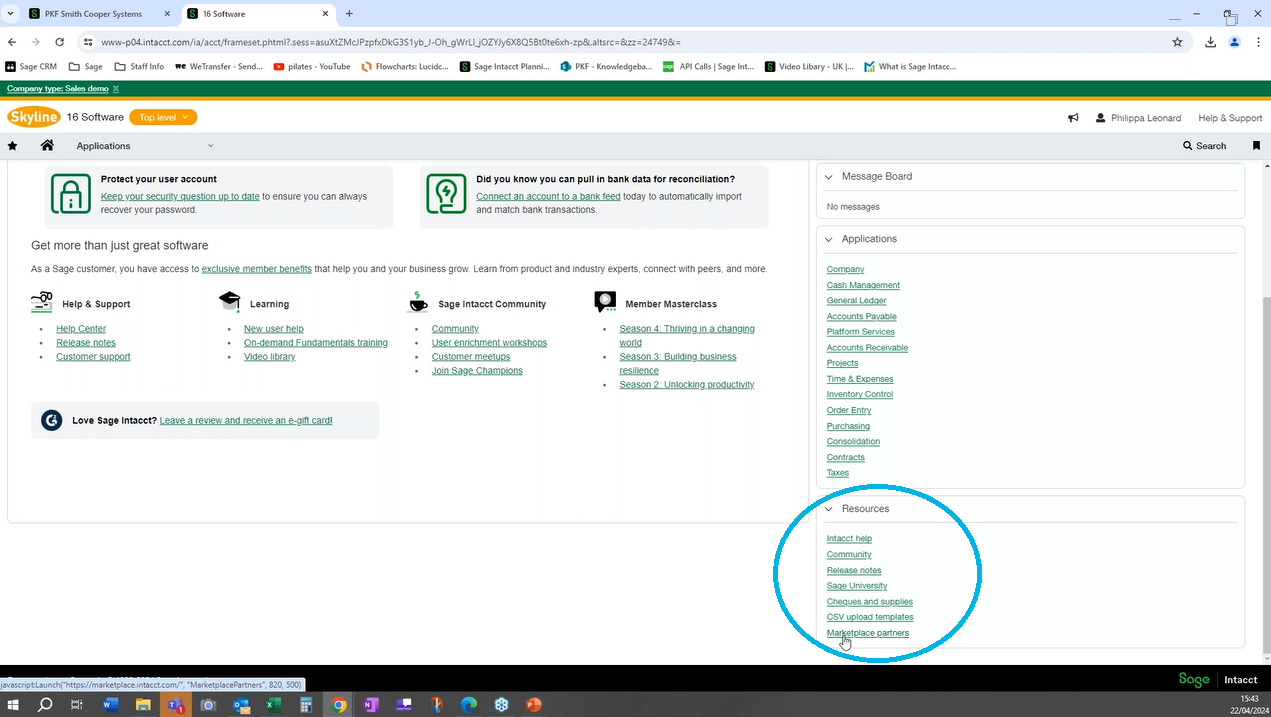Viewport: 1271px width, 717px height.
Task: Click 'Leave a review and receive an e-gift card'
Action: tap(246, 421)
